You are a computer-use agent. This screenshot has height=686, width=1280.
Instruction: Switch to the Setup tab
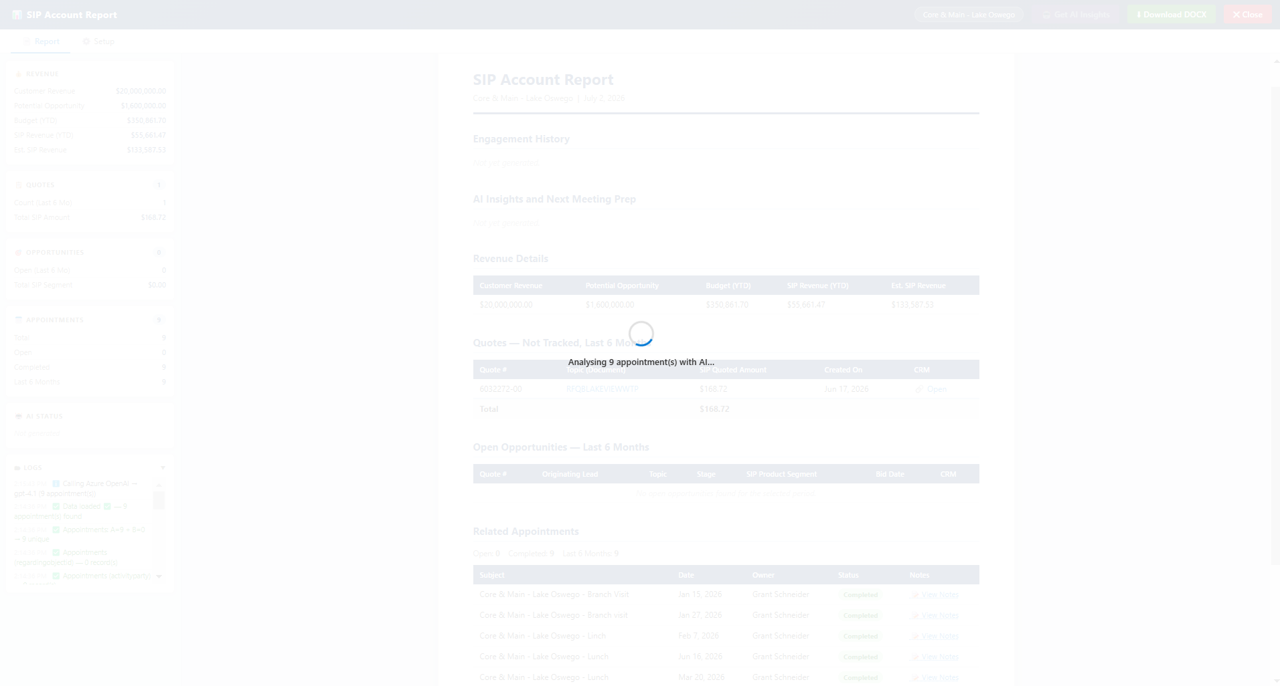click(98, 41)
